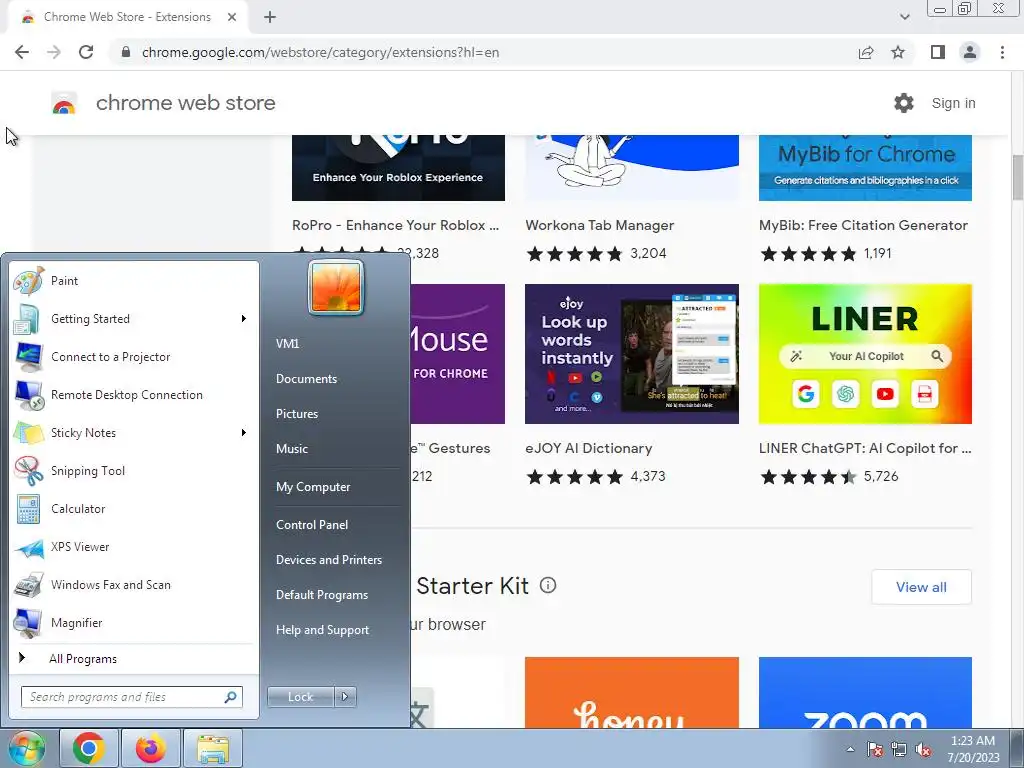Screen dimensions: 1024x768
Task: Open Windows Explorer from the taskbar
Action: pos(213,748)
